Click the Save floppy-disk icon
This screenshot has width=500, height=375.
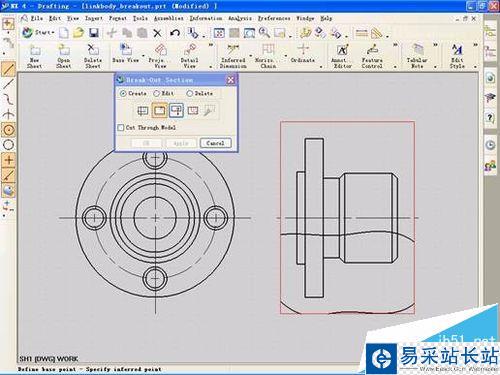pyautogui.click(x=94, y=33)
